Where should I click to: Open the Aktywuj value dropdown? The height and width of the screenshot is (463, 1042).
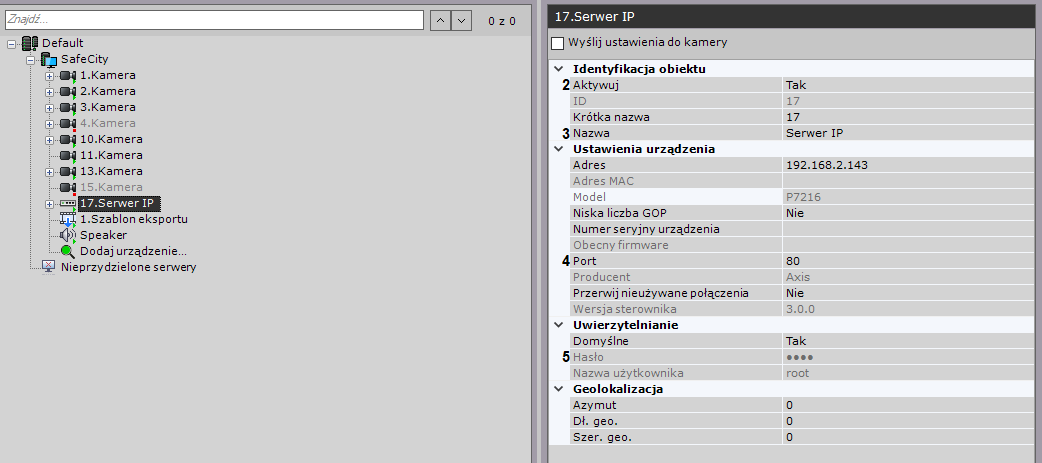(906, 85)
